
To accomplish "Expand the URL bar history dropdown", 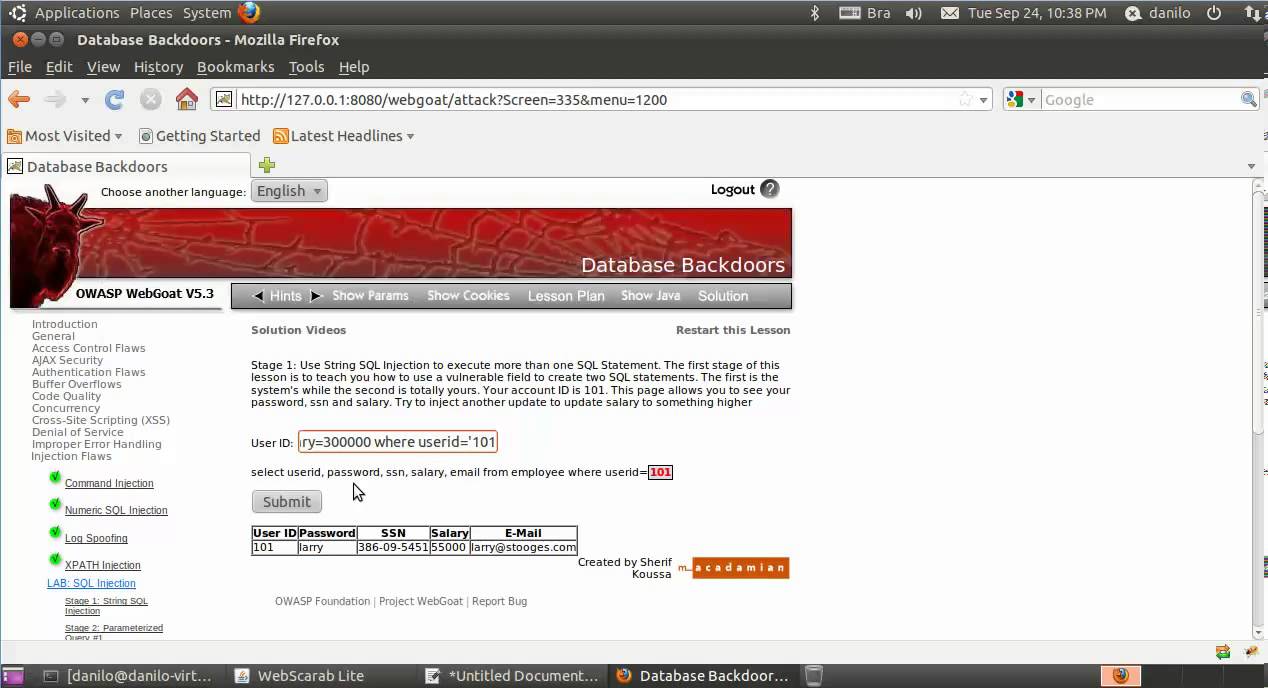I will [984, 100].
